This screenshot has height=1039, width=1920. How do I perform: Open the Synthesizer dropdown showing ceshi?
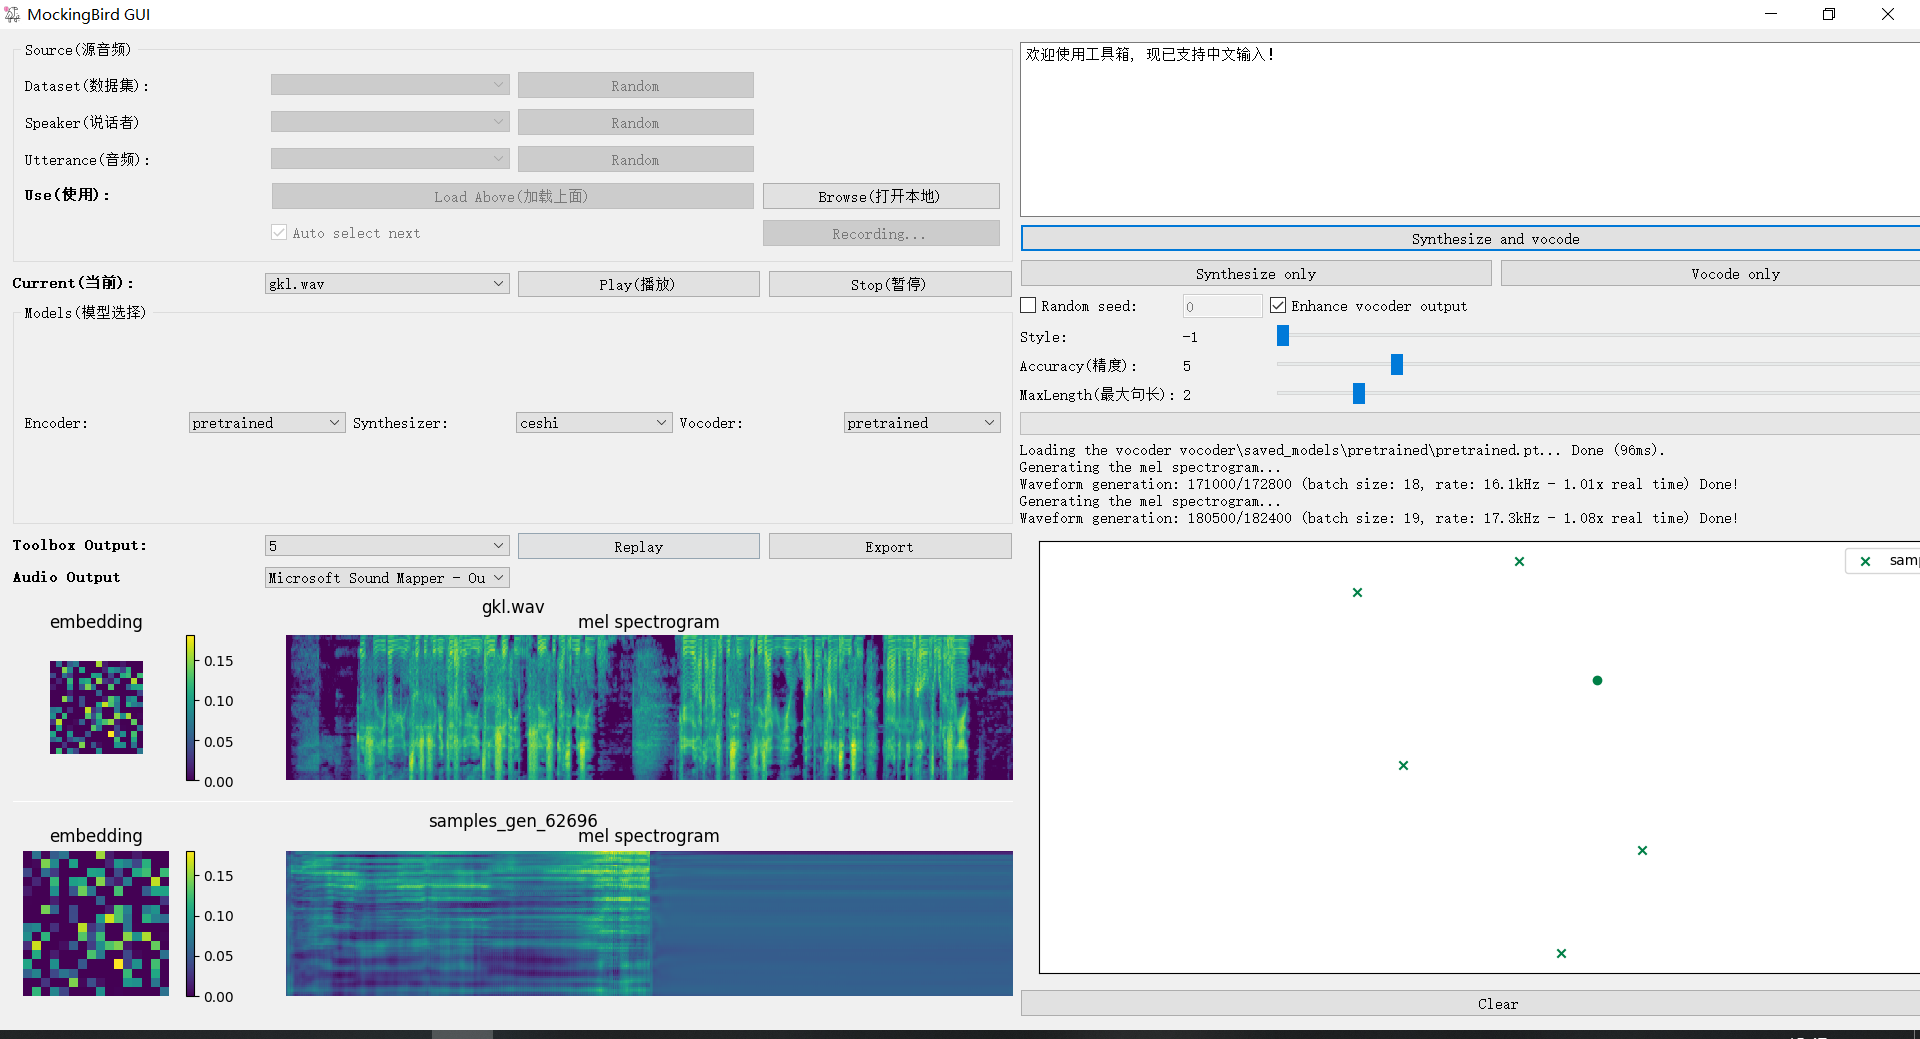[593, 422]
